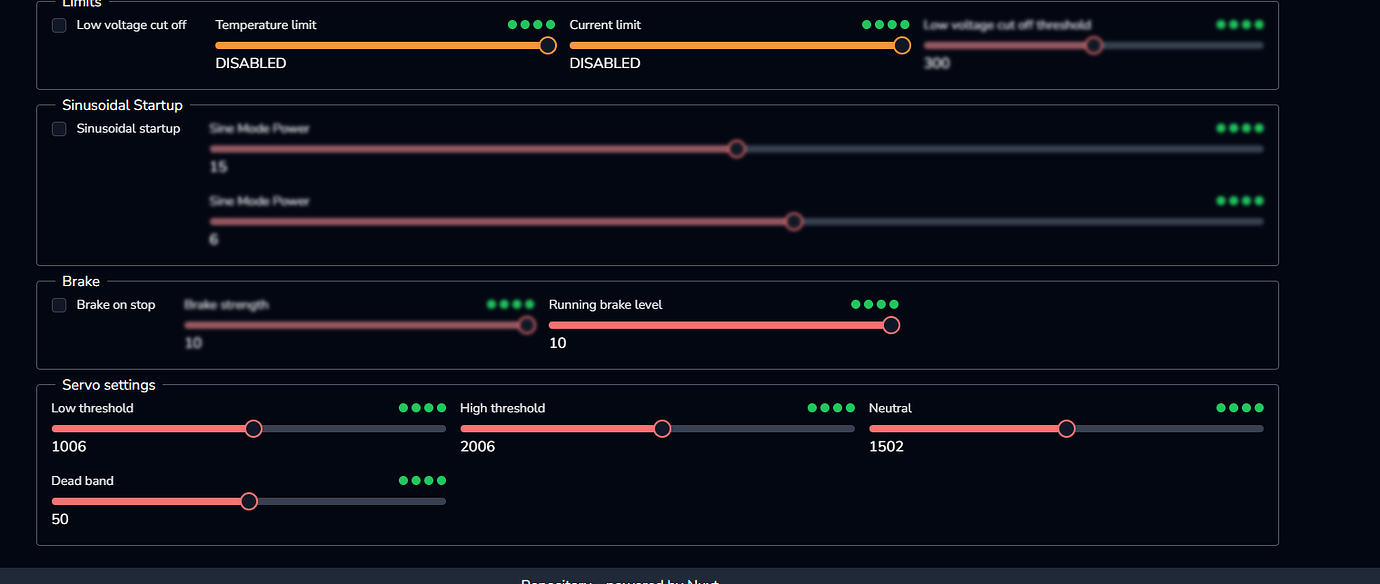Check the Sinusoidal startup checkbox
Viewport: 1380px width, 584px height.
59,128
